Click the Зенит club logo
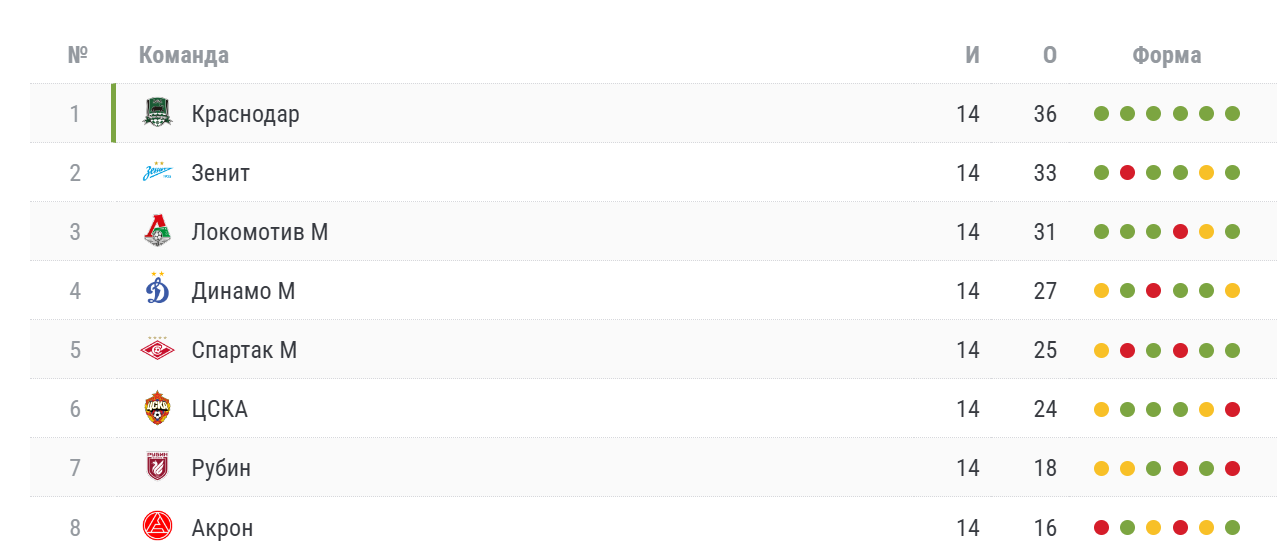 pyautogui.click(x=157, y=172)
